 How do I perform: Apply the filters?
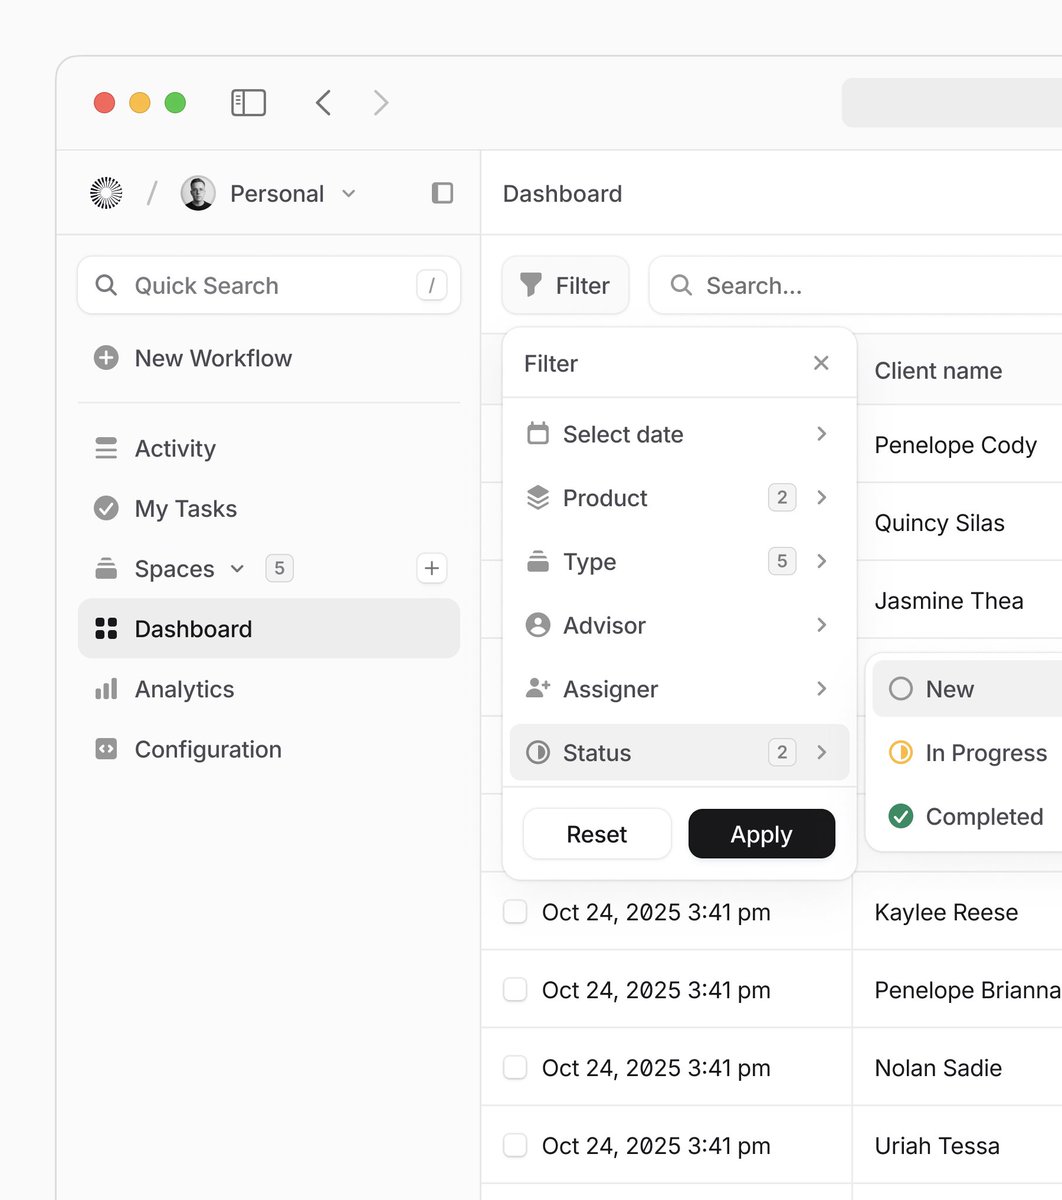761,834
